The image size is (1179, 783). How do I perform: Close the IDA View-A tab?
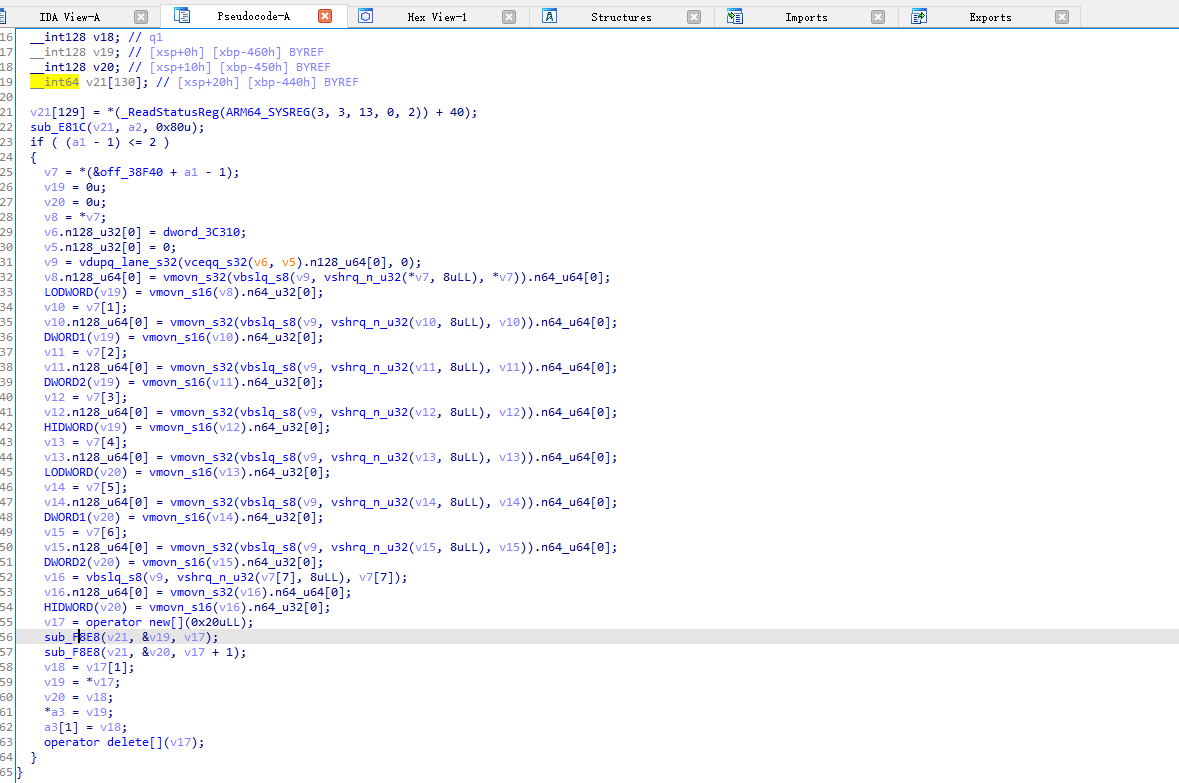pos(141,17)
